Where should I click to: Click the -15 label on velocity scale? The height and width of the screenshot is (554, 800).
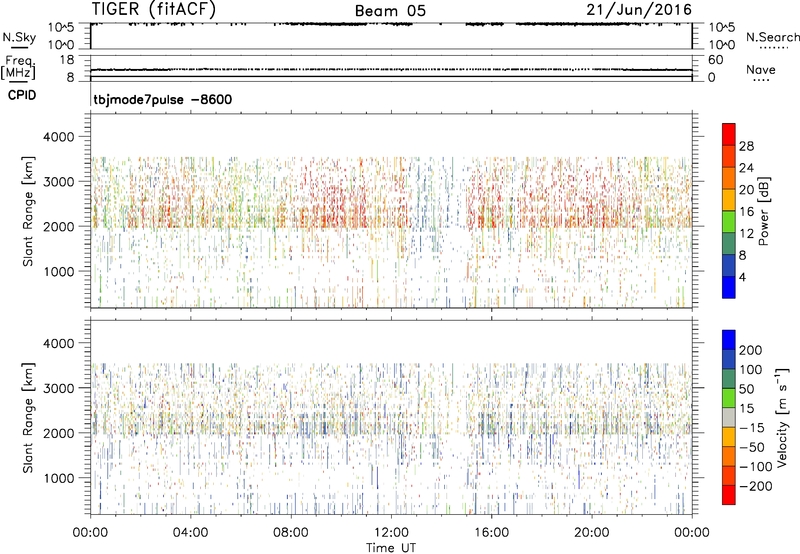(752, 428)
